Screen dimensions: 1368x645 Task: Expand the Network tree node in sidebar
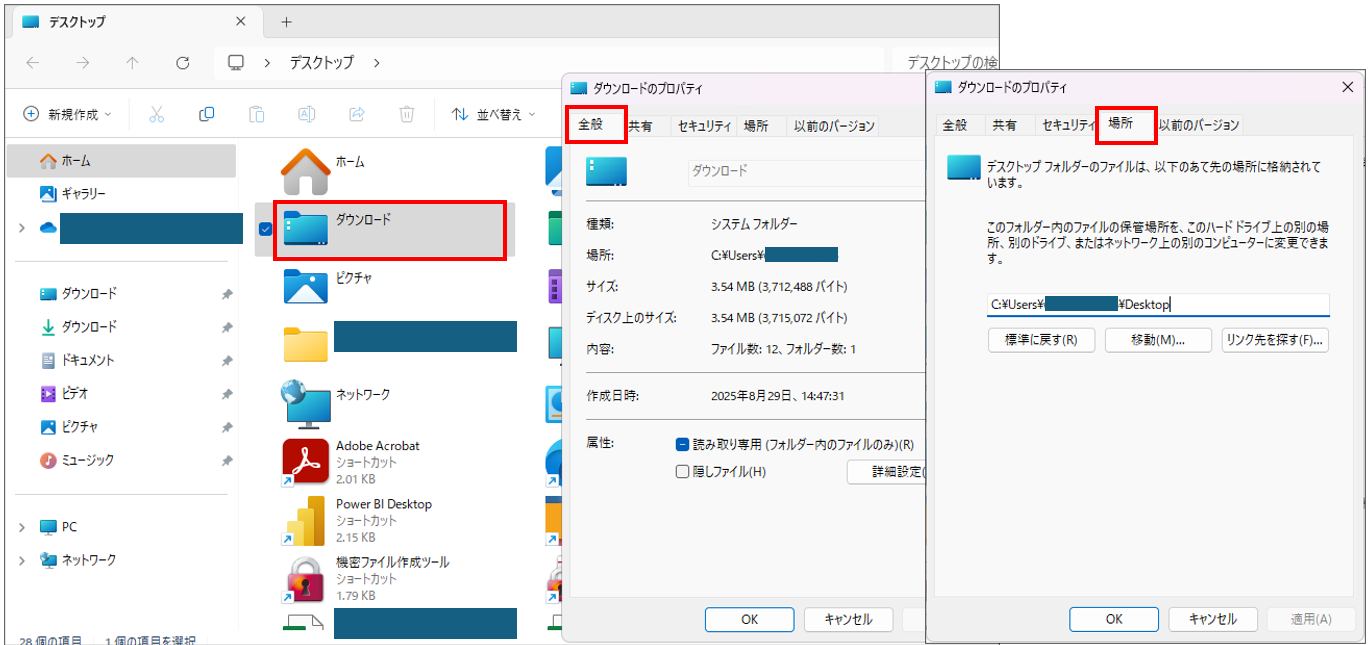tap(22, 560)
